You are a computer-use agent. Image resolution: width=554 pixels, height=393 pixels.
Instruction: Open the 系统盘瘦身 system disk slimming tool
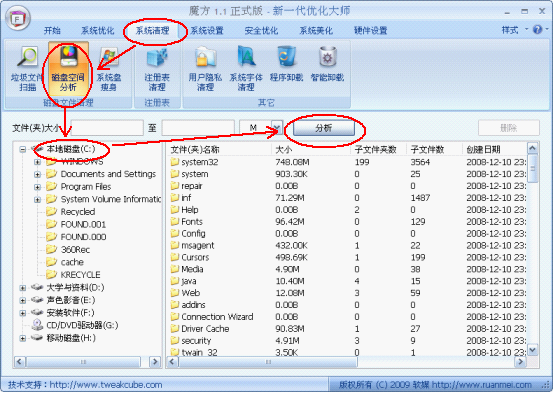coord(109,69)
